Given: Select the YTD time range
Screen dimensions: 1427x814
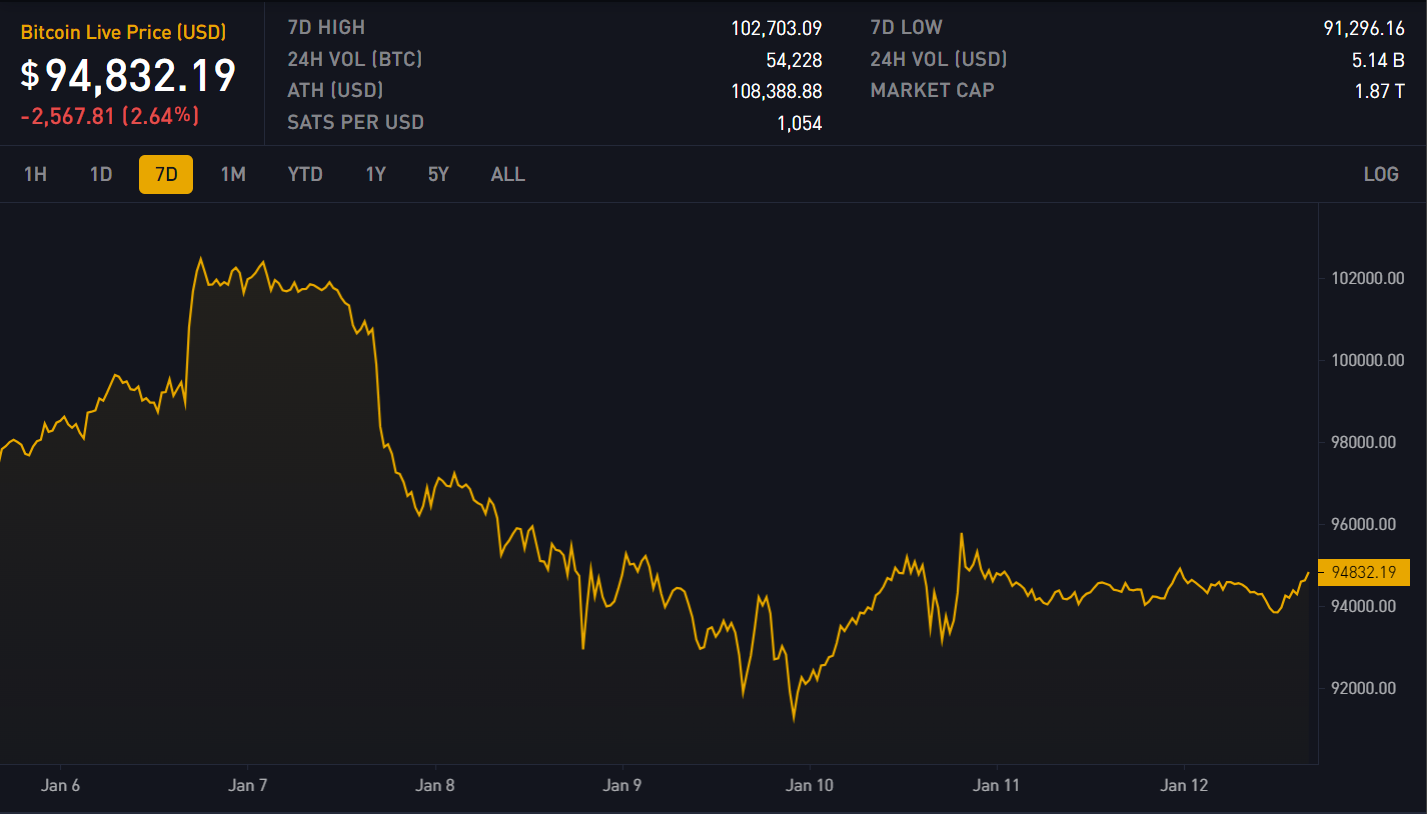Looking at the screenshot, I should 305,174.
